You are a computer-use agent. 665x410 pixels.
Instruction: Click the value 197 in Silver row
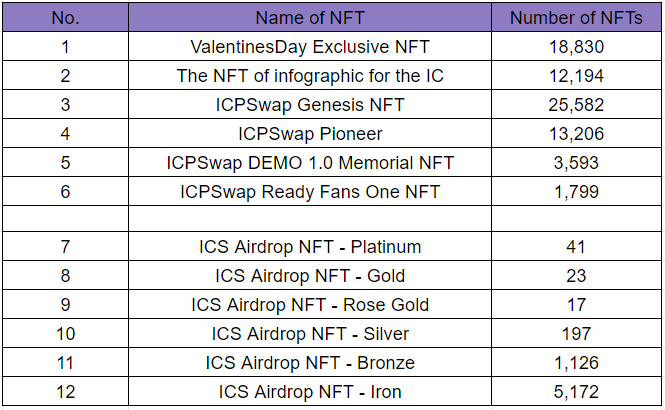576,334
